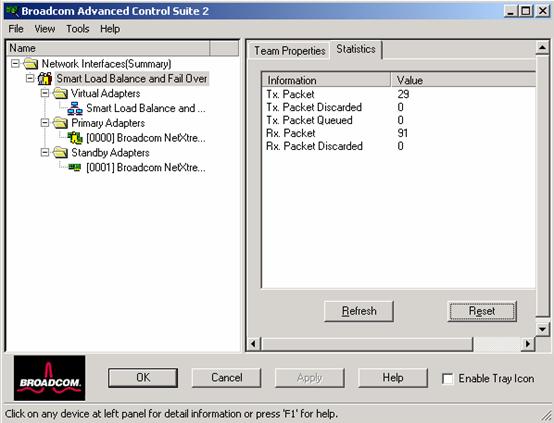
Task: Confirm with the OK button
Action: tap(143, 378)
